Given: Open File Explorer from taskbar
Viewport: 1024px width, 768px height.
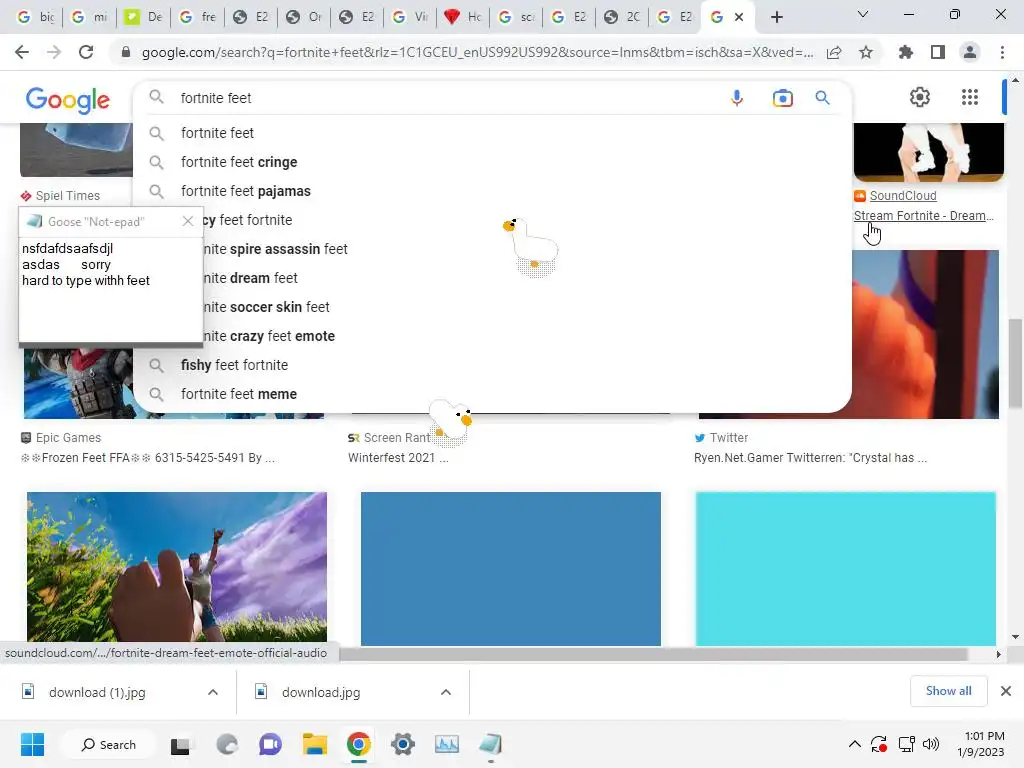Looking at the screenshot, I should click(314, 744).
